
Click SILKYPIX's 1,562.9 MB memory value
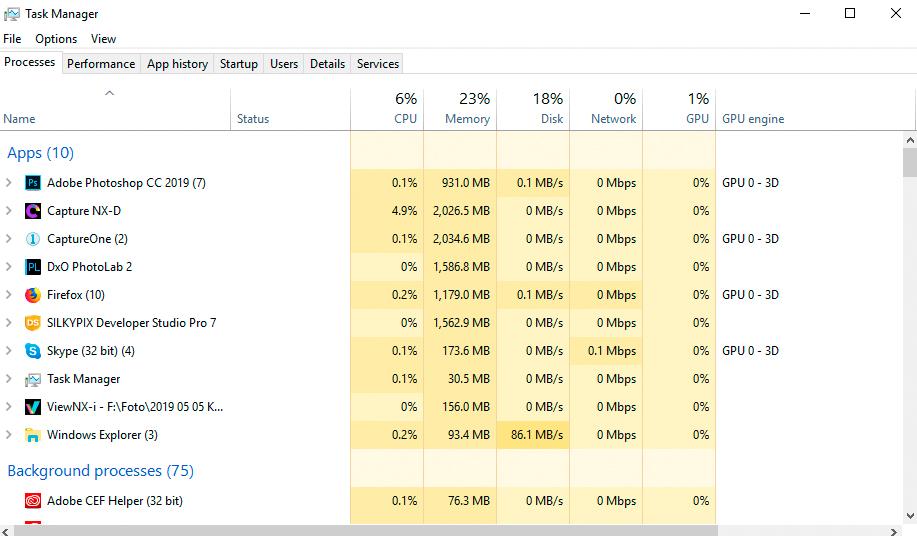[x=461, y=323]
